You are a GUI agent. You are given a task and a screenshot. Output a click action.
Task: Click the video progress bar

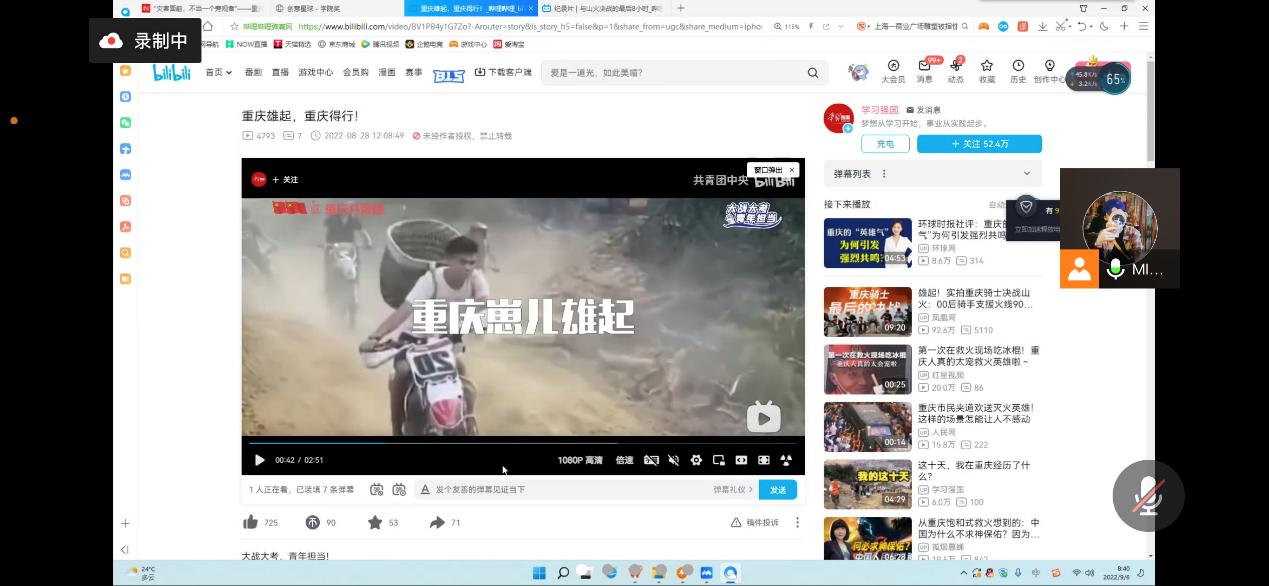click(x=523, y=442)
